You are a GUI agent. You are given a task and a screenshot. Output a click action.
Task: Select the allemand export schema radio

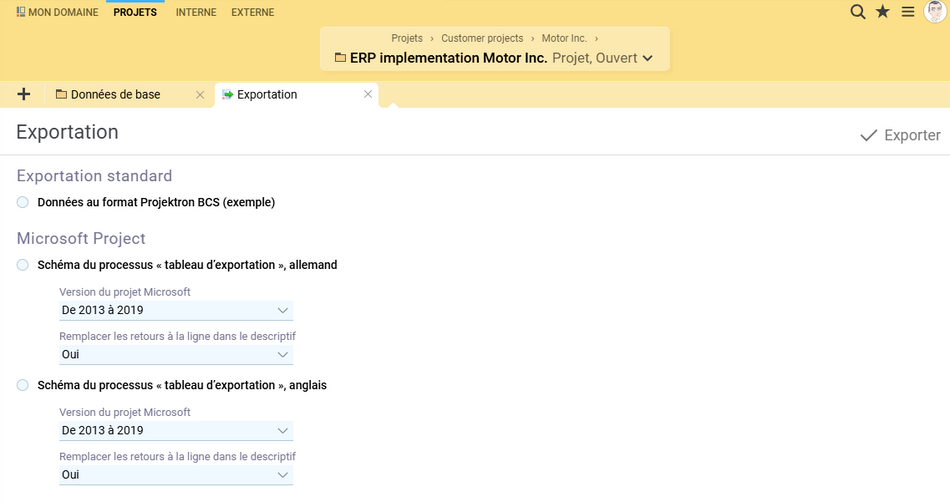click(22, 265)
